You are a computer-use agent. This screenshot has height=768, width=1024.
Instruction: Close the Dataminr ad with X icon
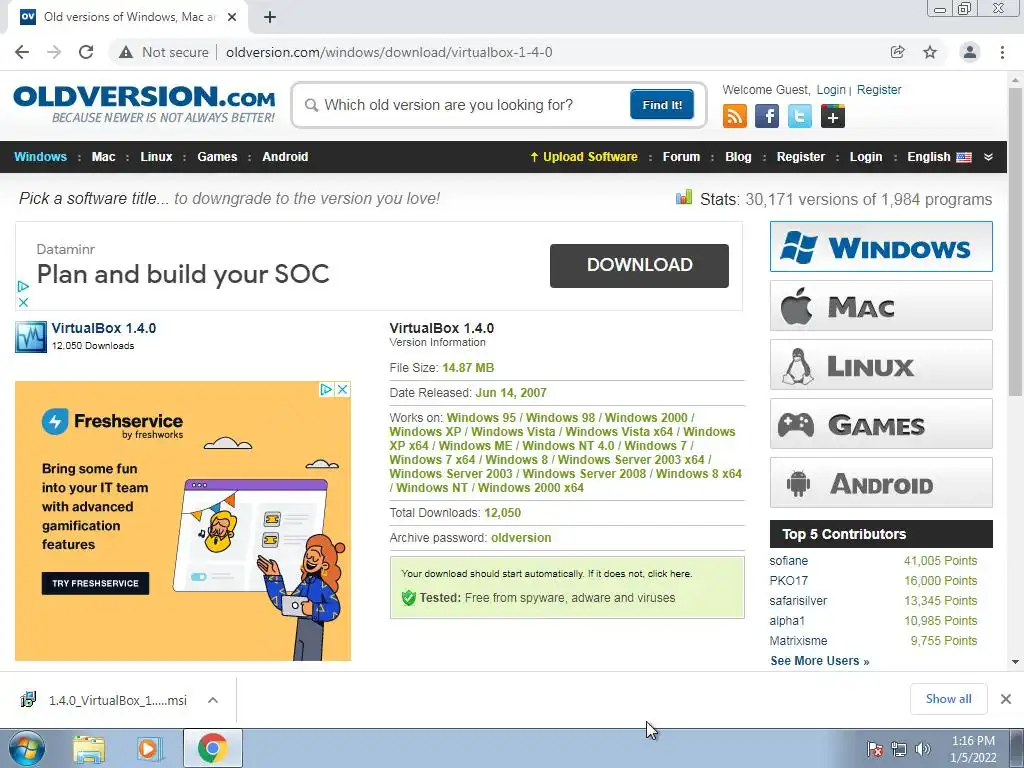(x=23, y=302)
